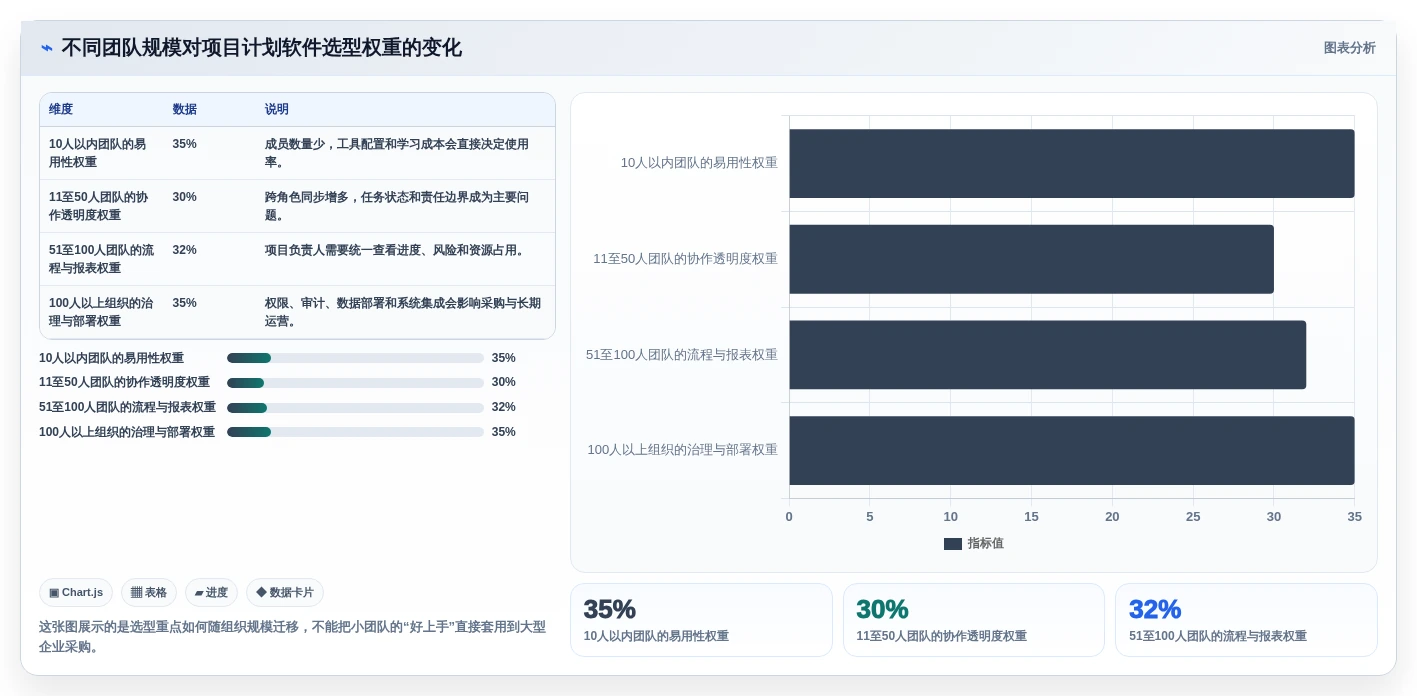The height and width of the screenshot is (696, 1417).
Task: Click the Chart.js tag chip
Action: (76, 592)
